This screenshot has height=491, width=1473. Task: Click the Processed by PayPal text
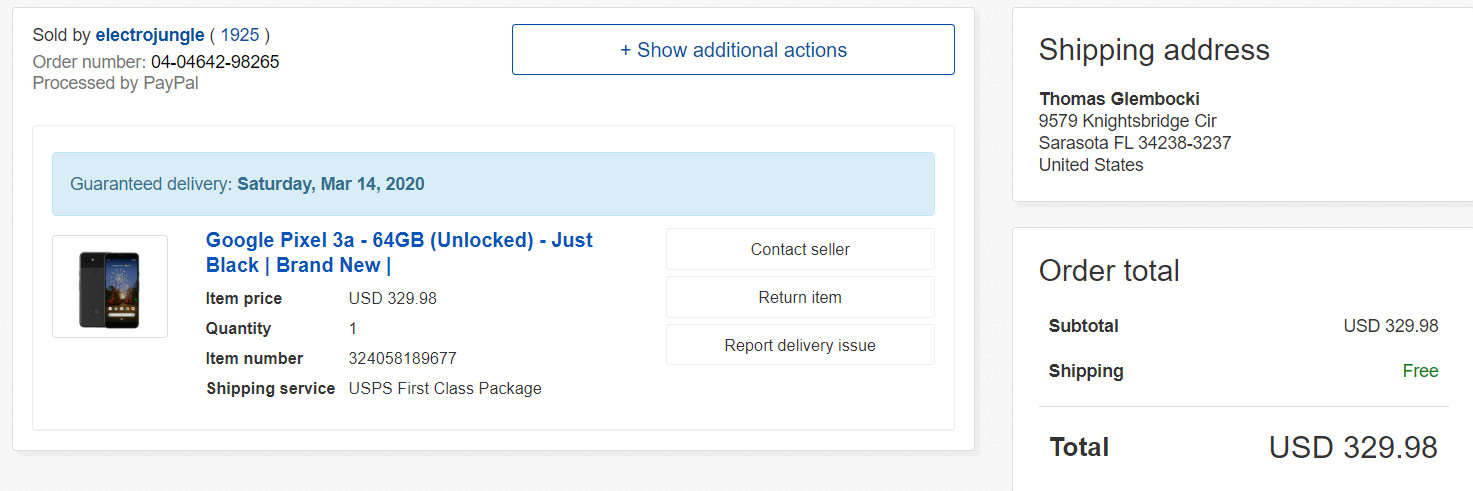(x=115, y=83)
